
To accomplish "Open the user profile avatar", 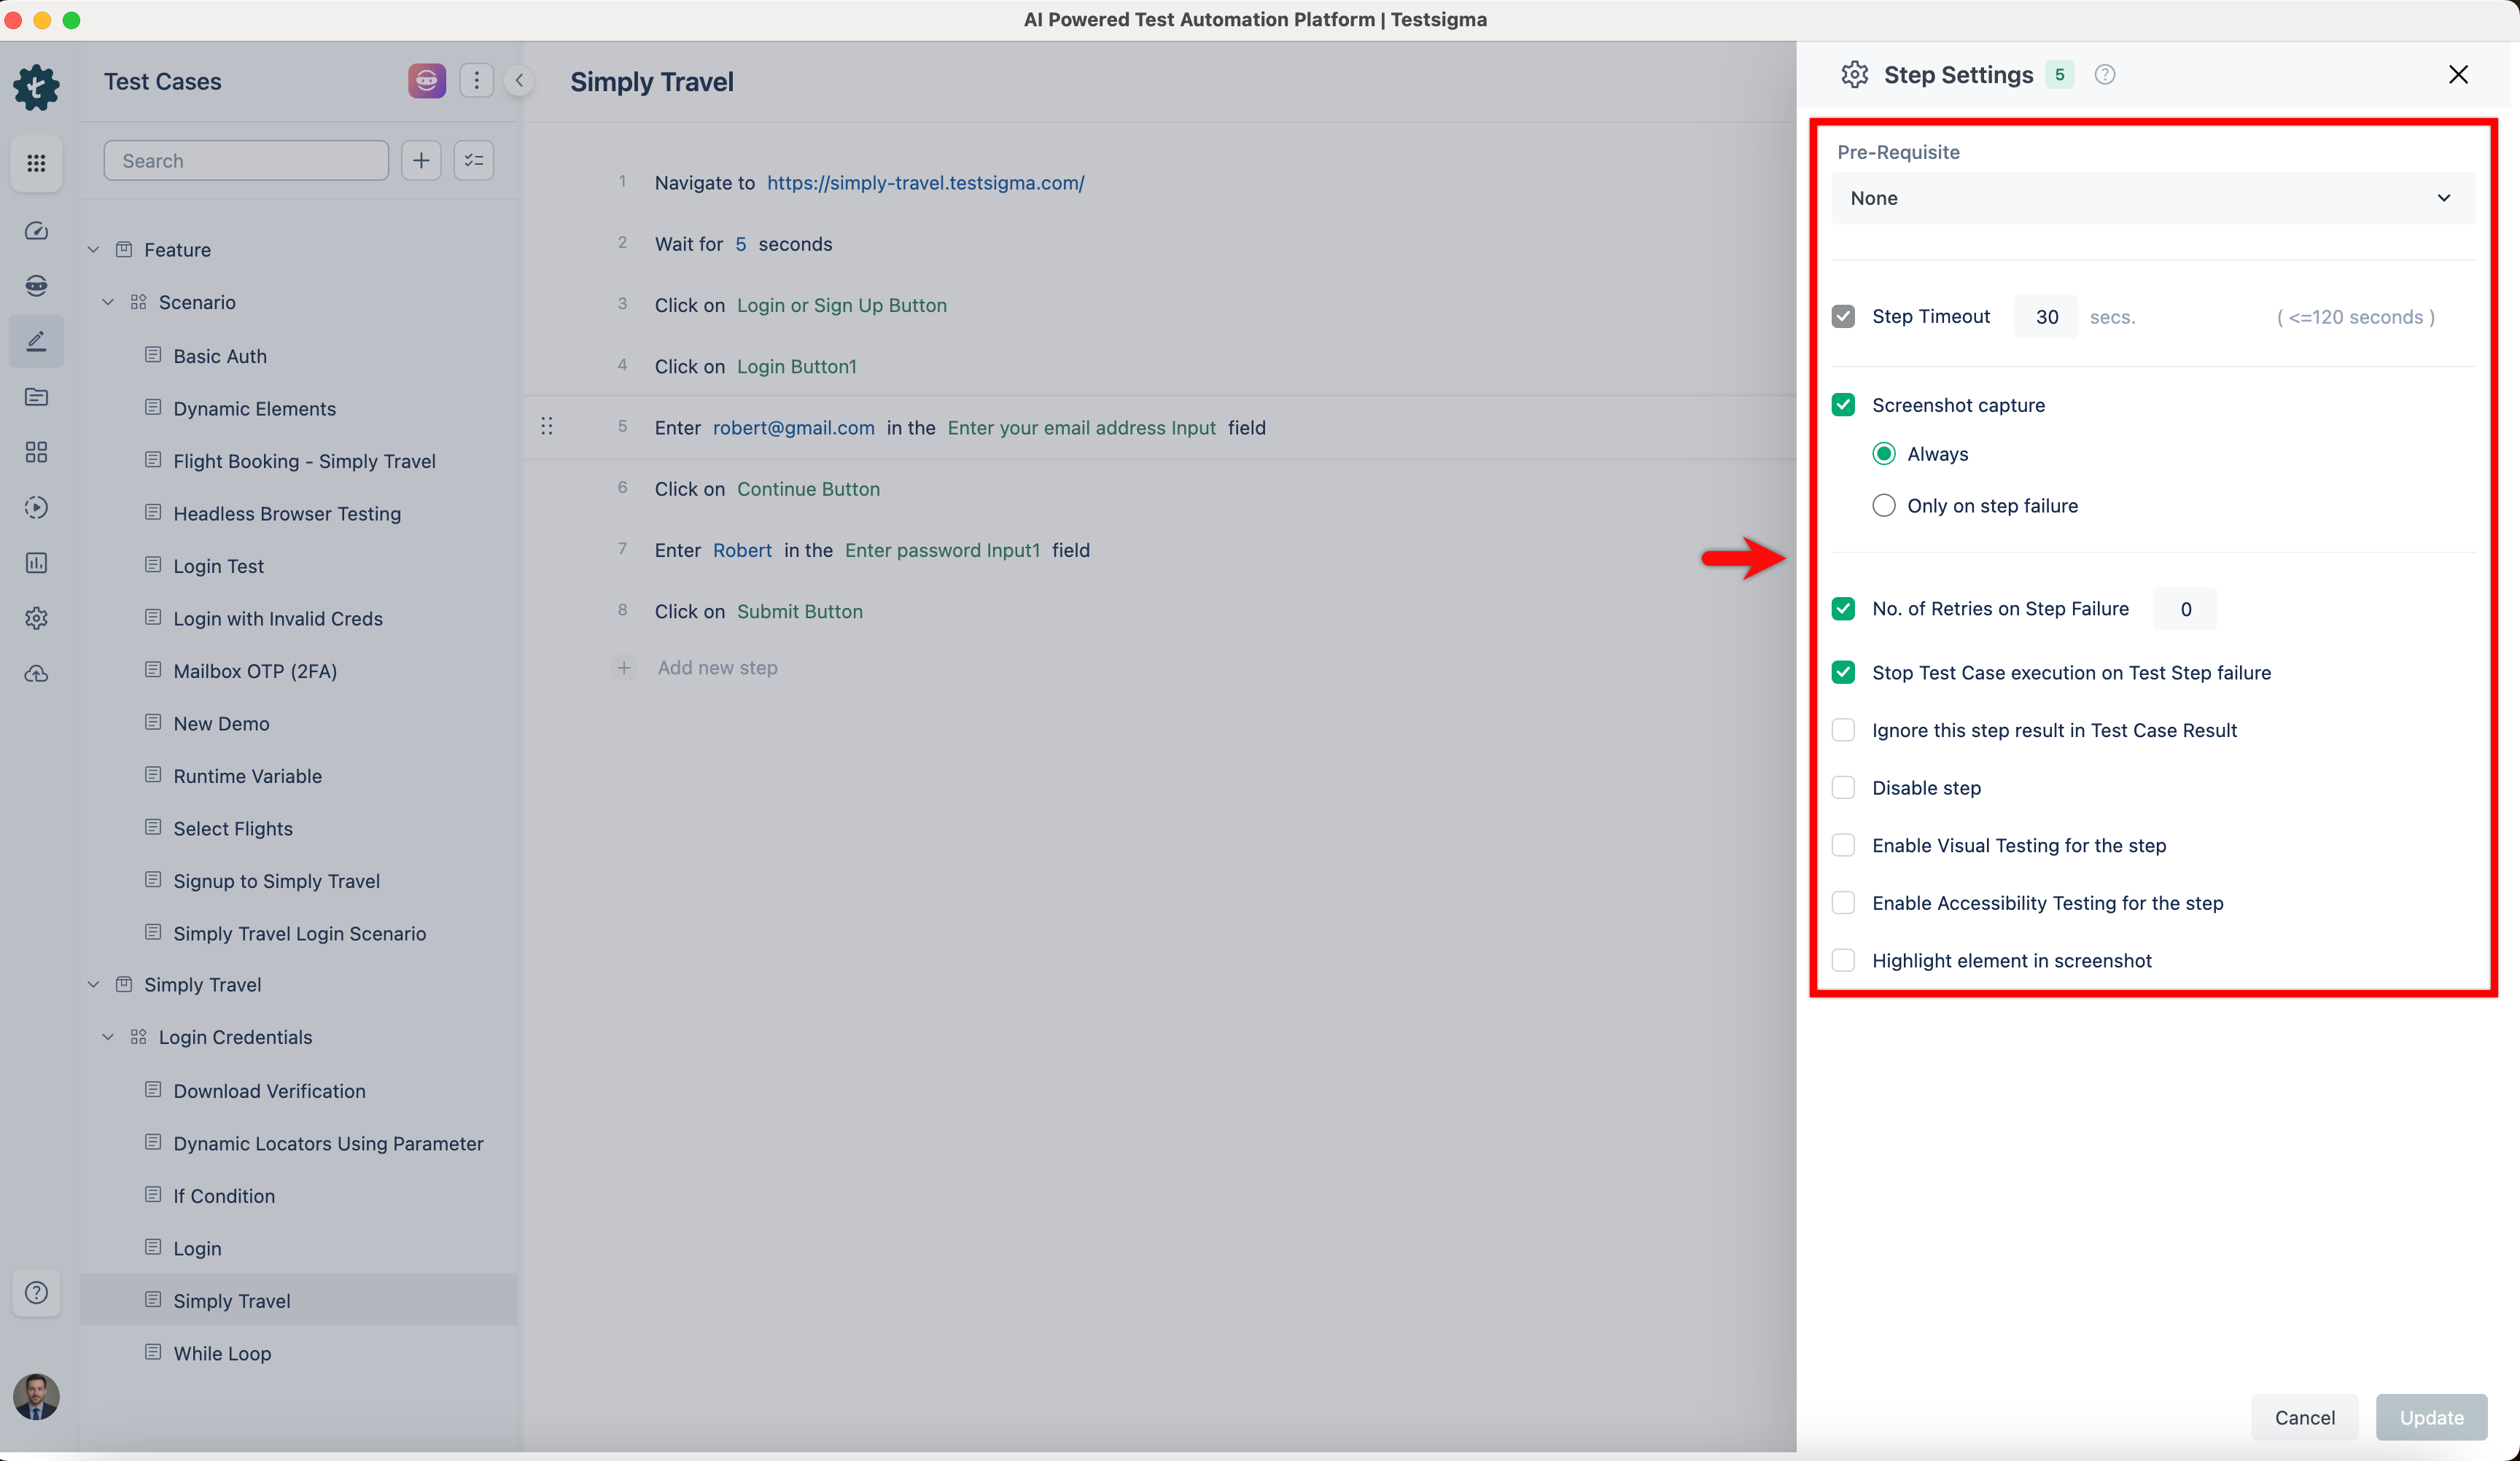I will click(x=36, y=1396).
